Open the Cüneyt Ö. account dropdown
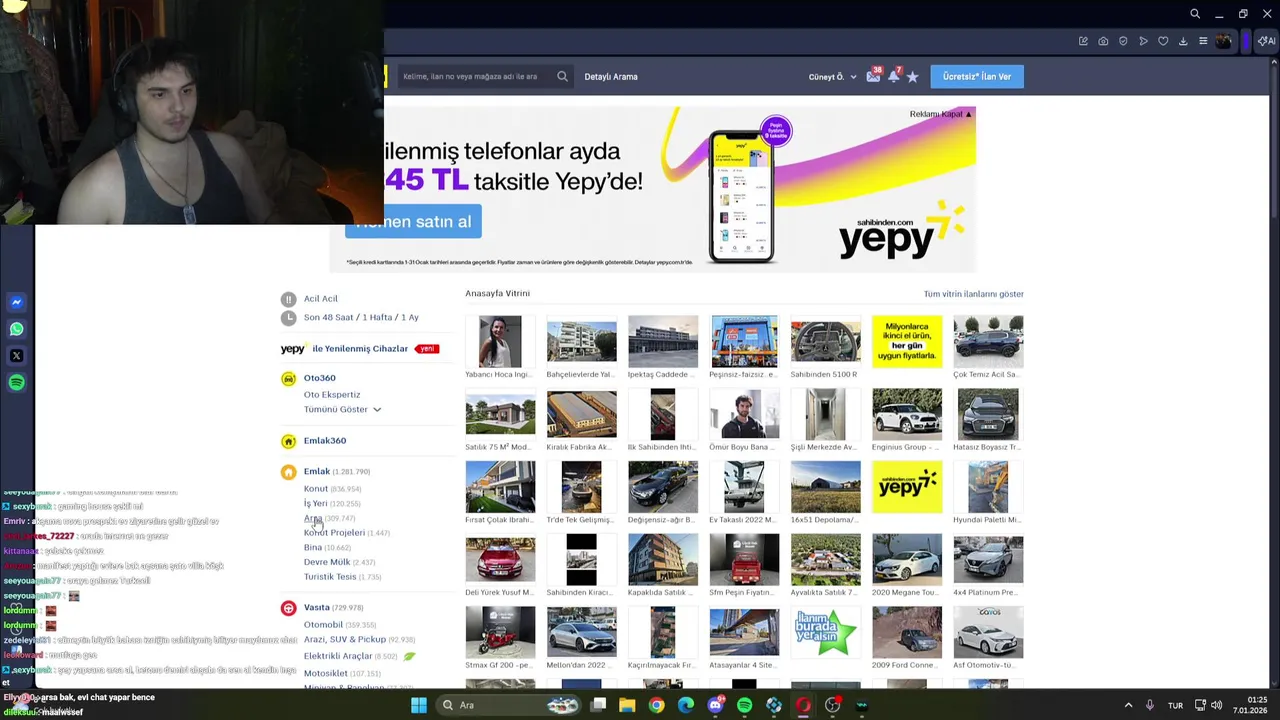The height and width of the screenshot is (720, 1280). coord(833,77)
